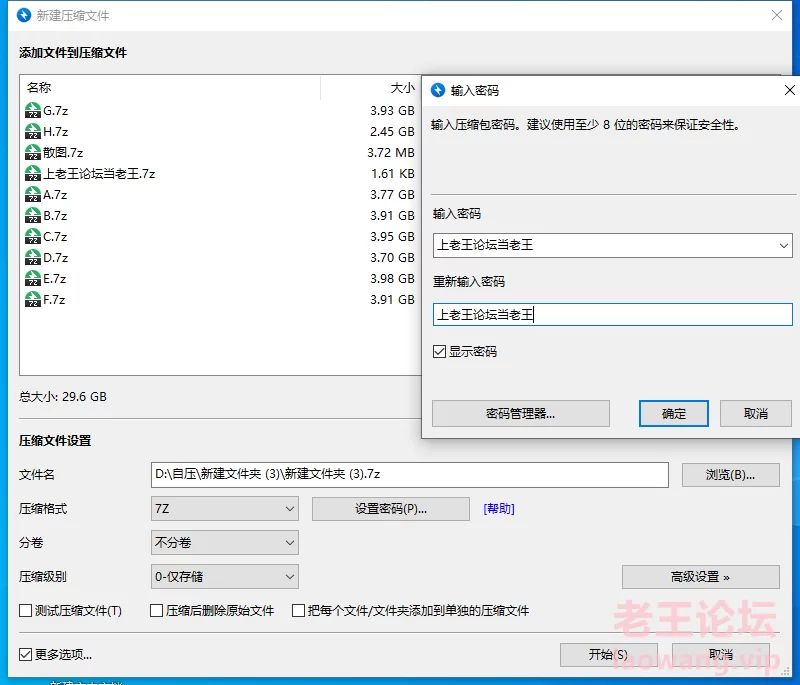Click the 大小 column header
Viewport: 800px width, 685px height.
coord(403,88)
